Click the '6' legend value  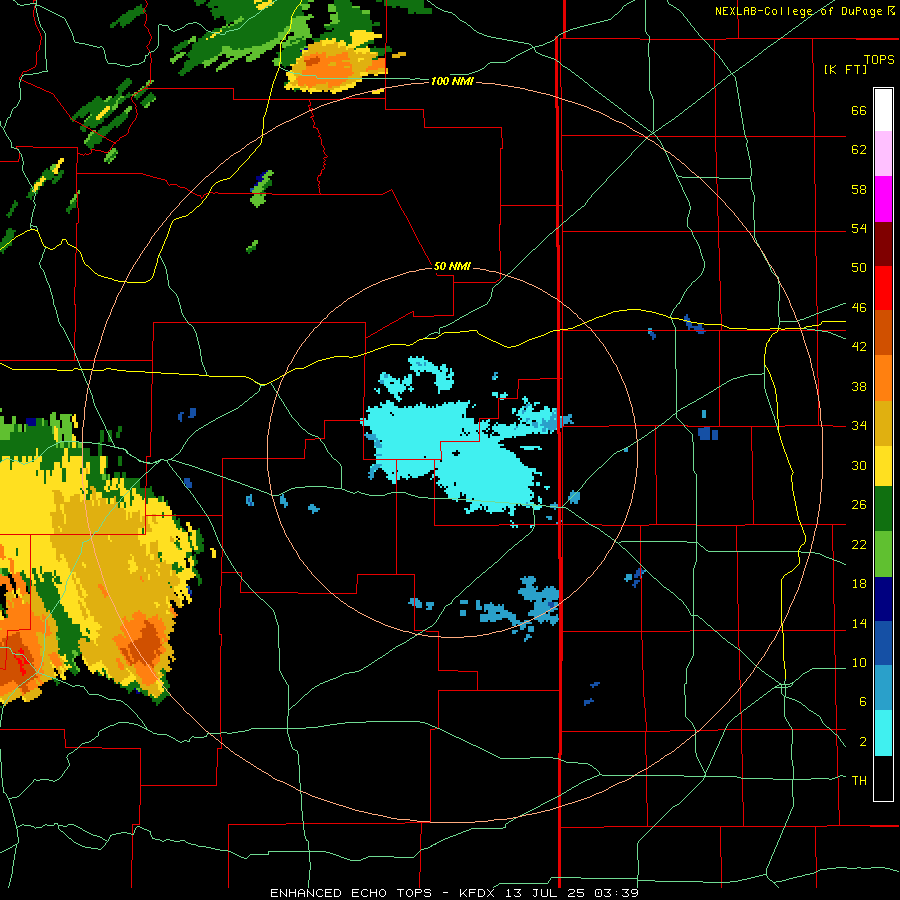click(862, 702)
